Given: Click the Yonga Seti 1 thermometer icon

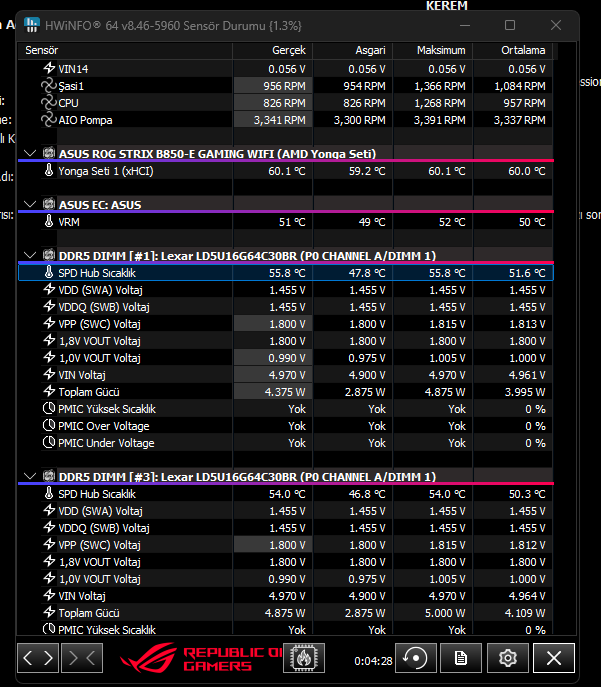Looking at the screenshot, I should pyautogui.click(x=49, y=170).
